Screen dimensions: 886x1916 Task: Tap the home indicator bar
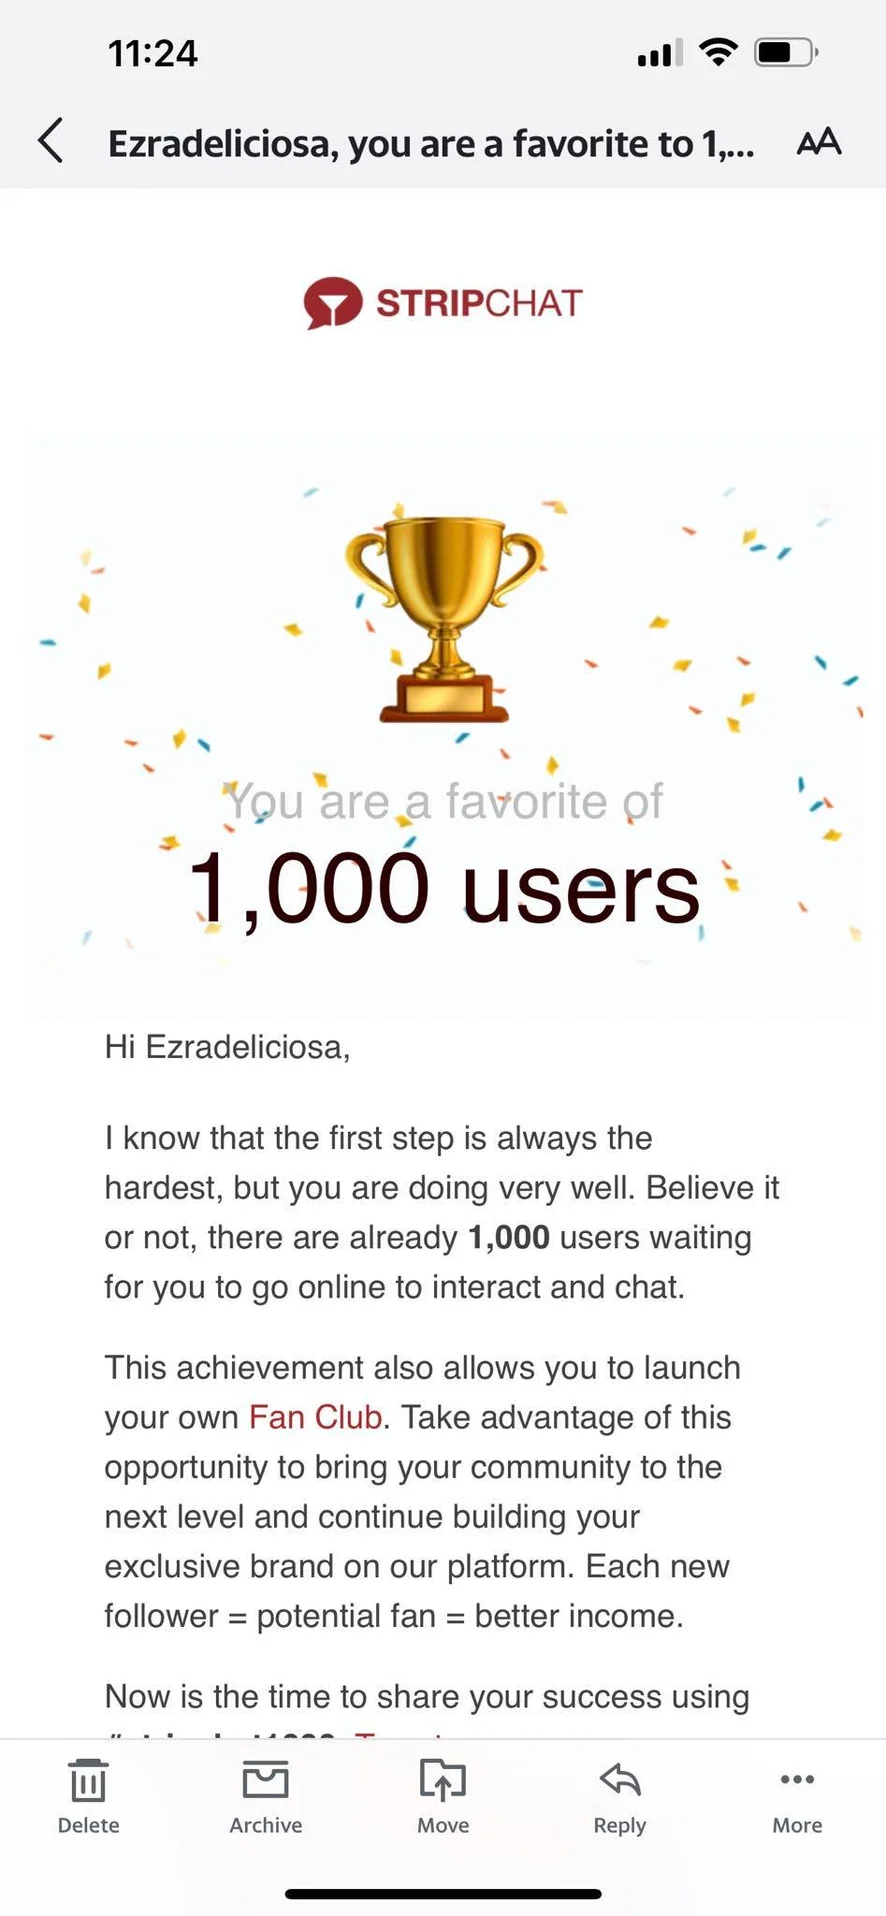click(443, 1893)
